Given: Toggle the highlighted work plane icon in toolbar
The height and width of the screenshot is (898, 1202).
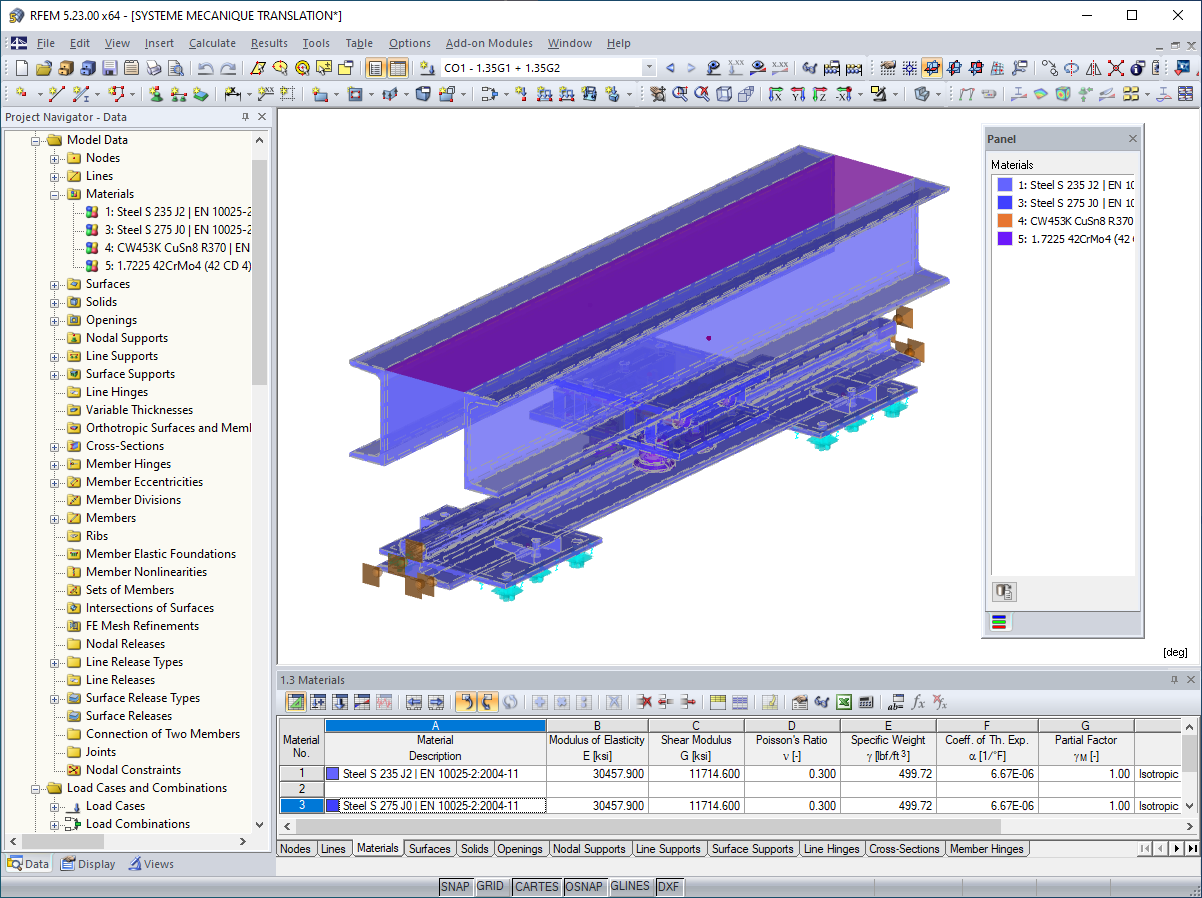Looking at the screenshot, I should click(x=932, y=68).
